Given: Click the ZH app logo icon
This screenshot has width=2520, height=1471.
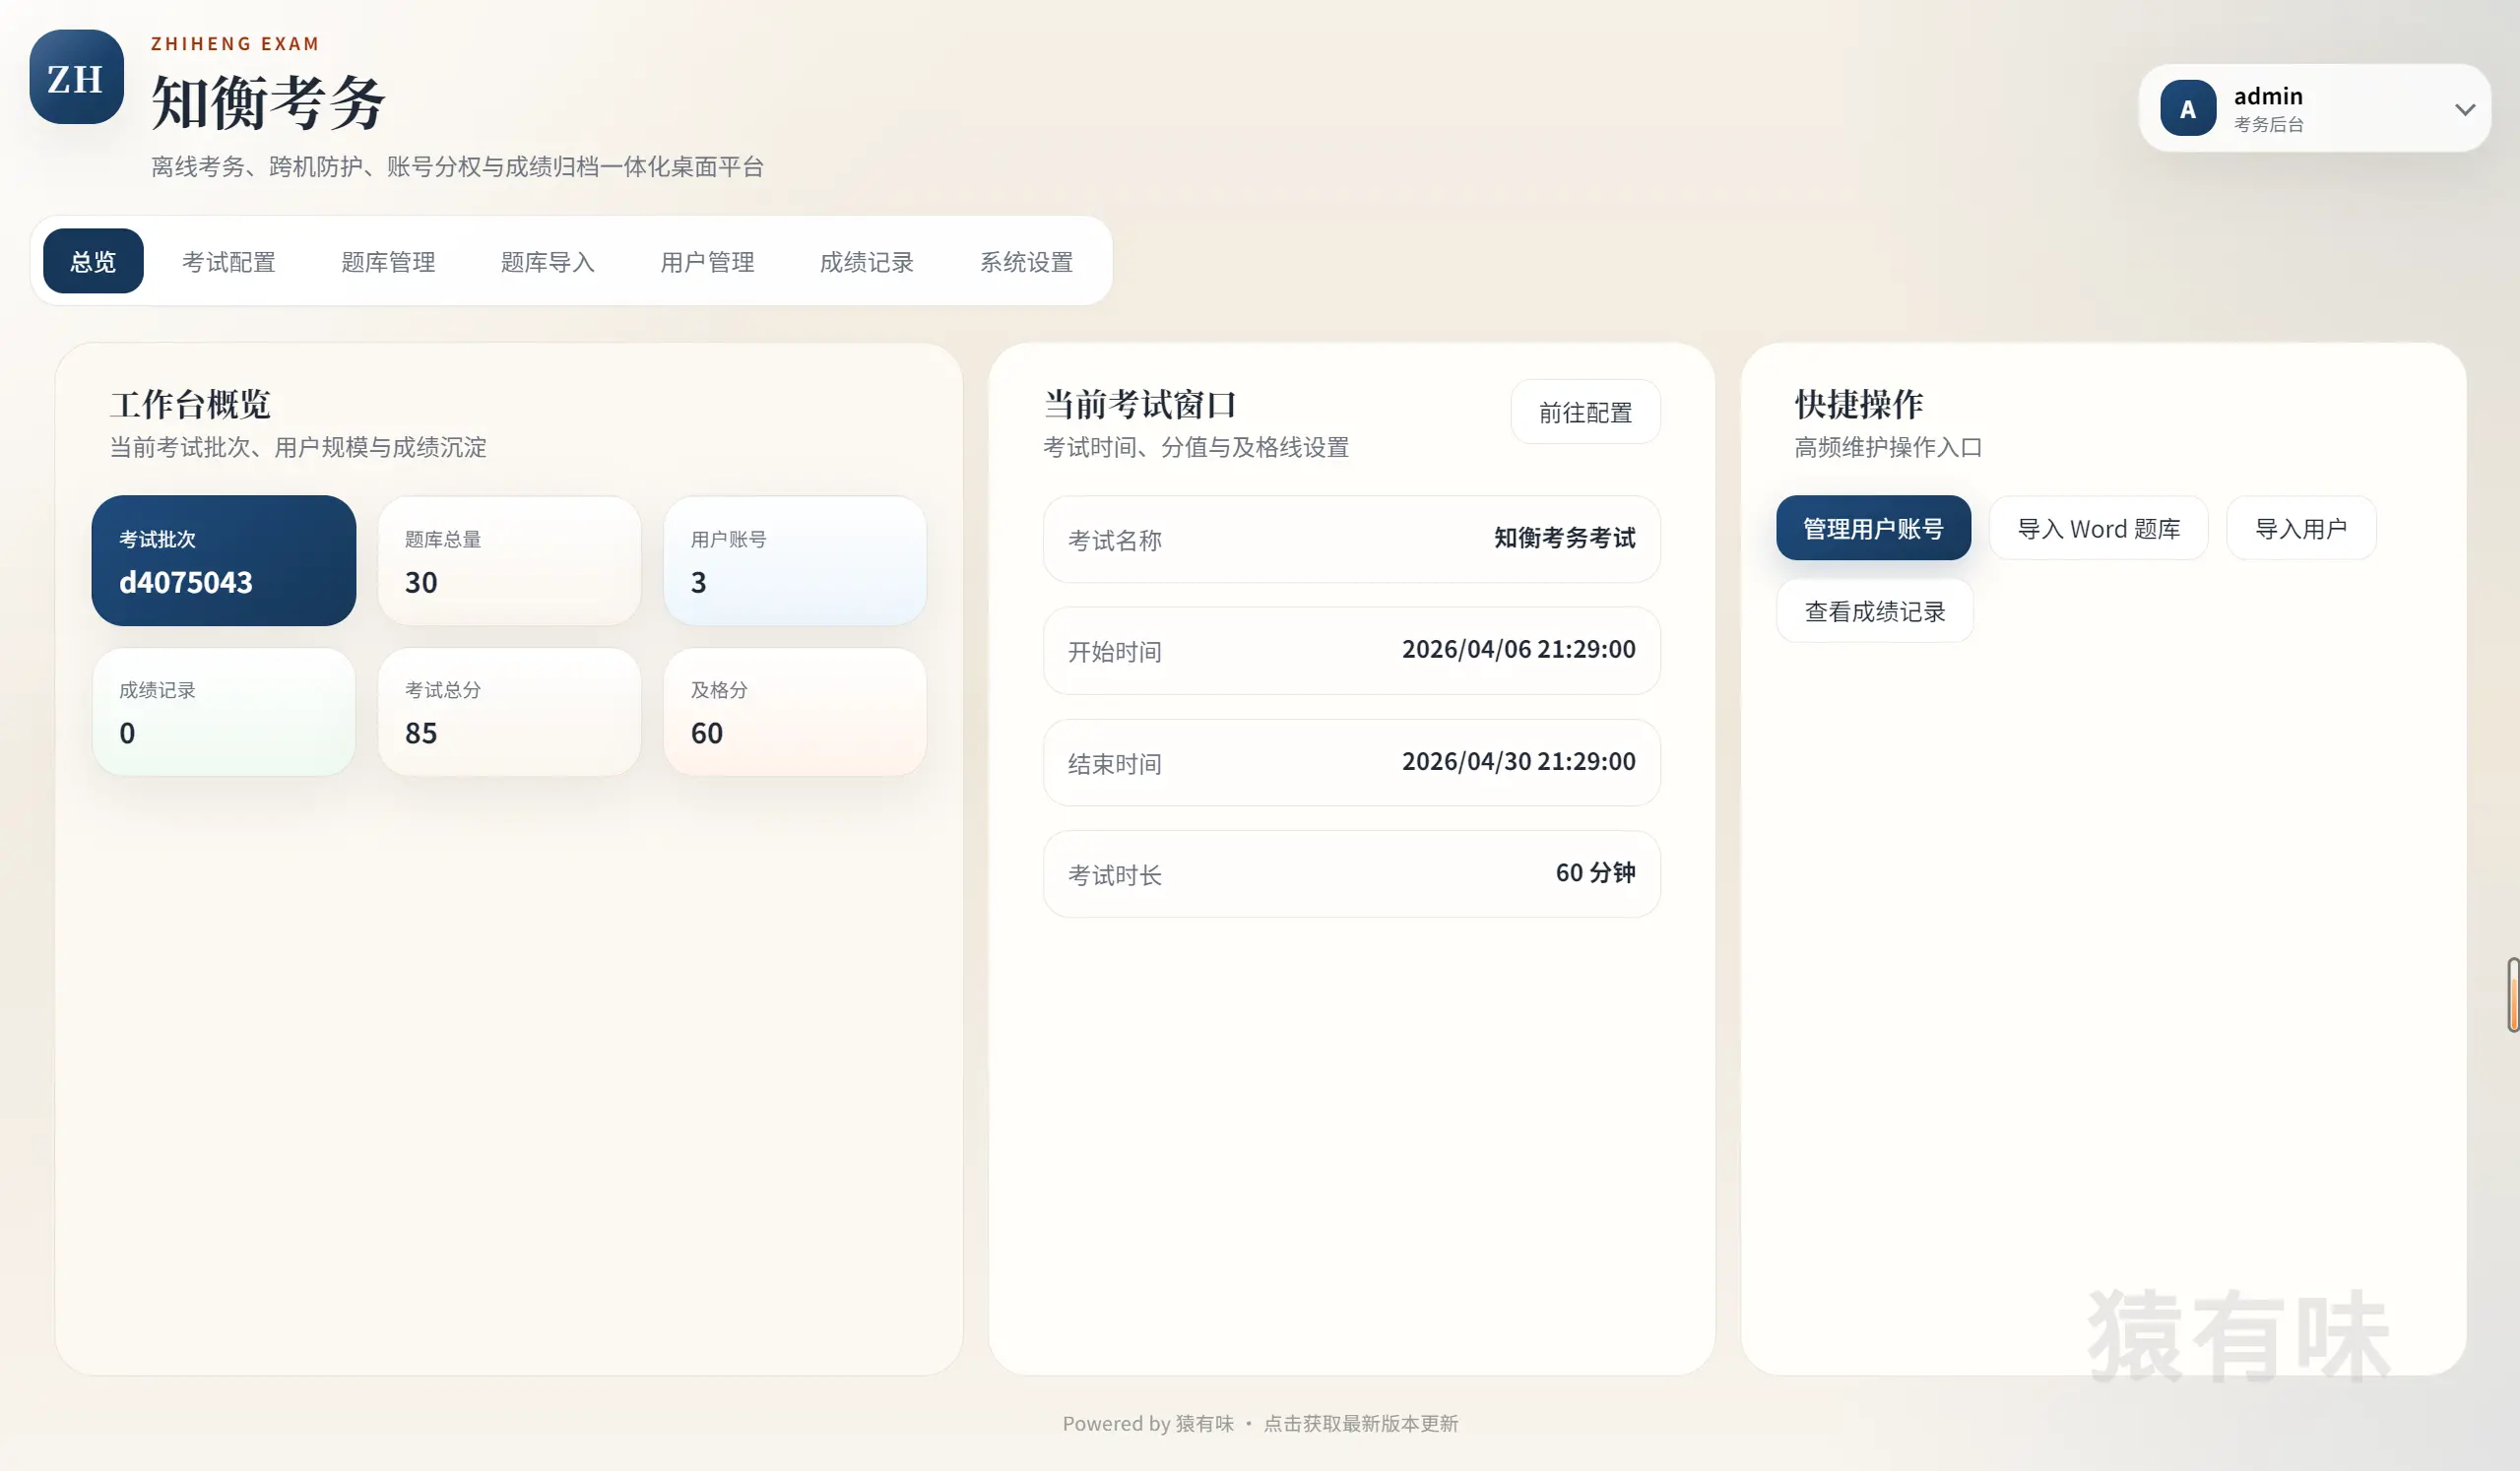Looking at the screenshot, I should (x=75, y=77).
